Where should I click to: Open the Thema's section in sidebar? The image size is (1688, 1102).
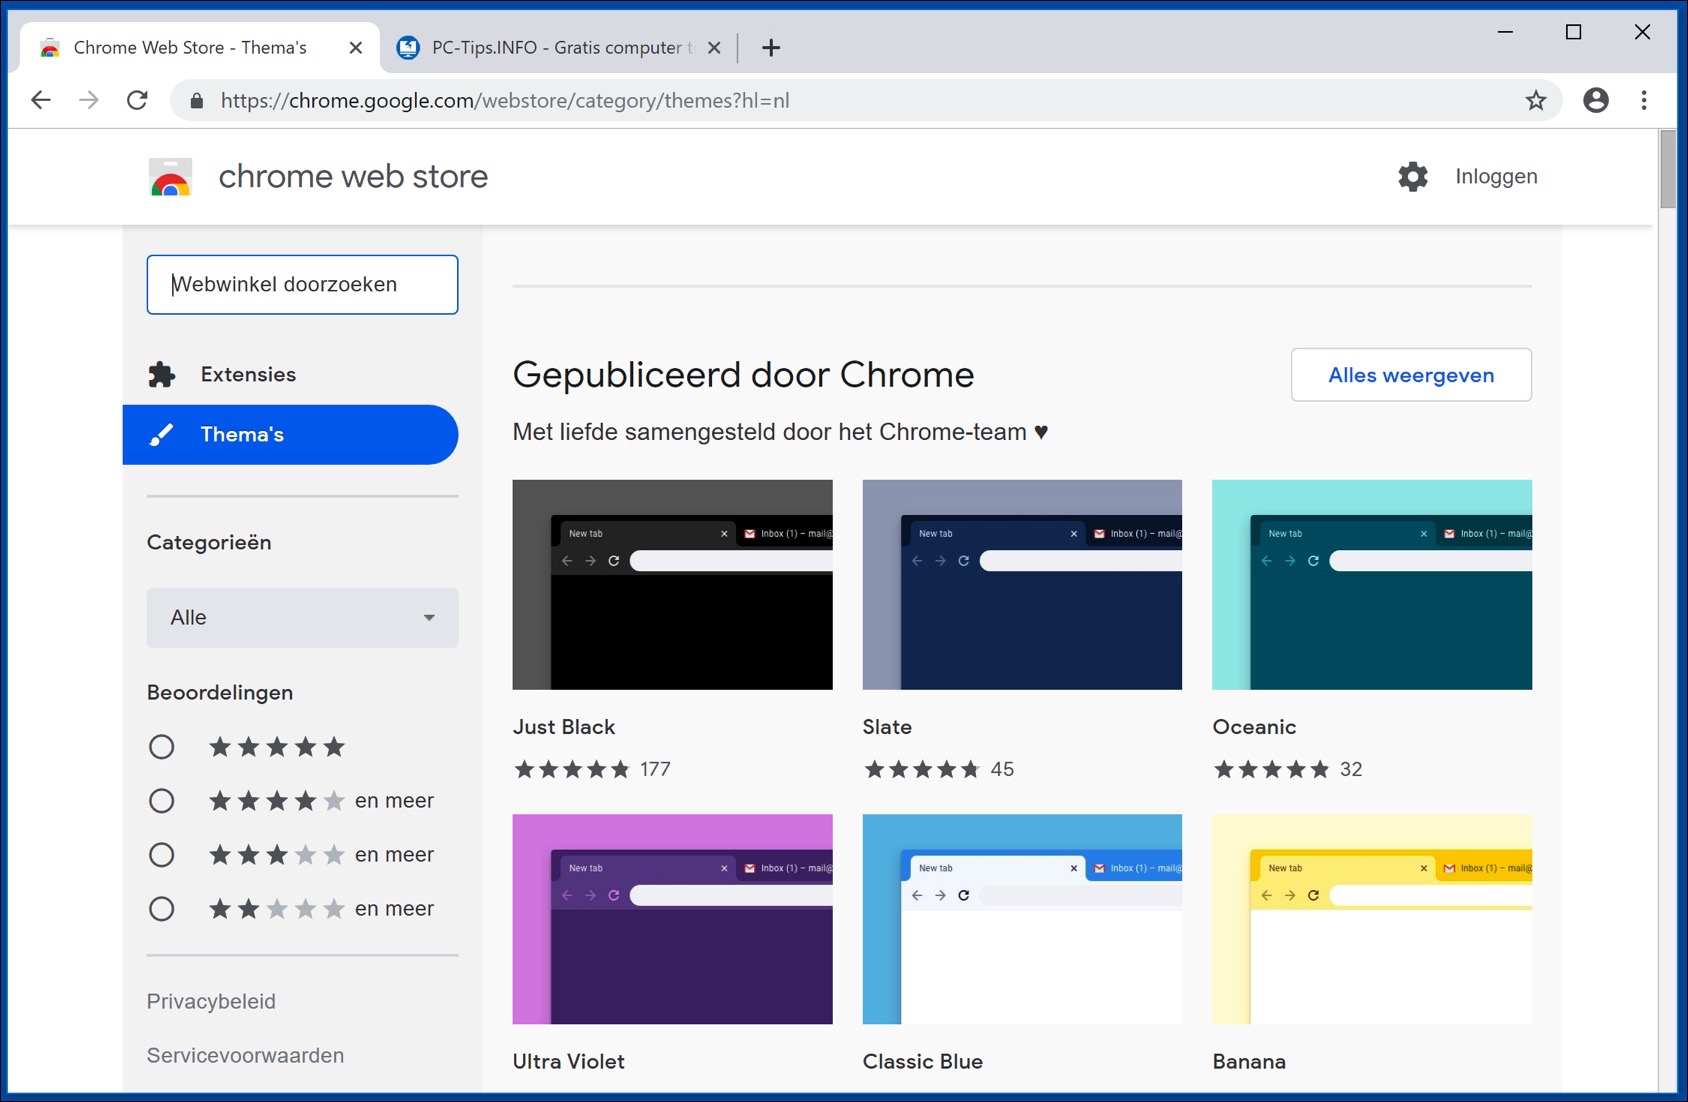(290, 434)
